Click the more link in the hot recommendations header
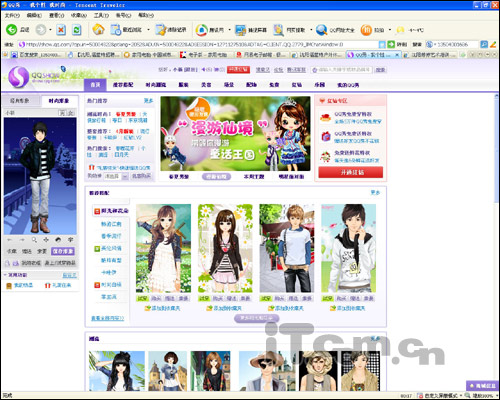The image size is (500, 400). pyautogui.click(x=148, y=101)
